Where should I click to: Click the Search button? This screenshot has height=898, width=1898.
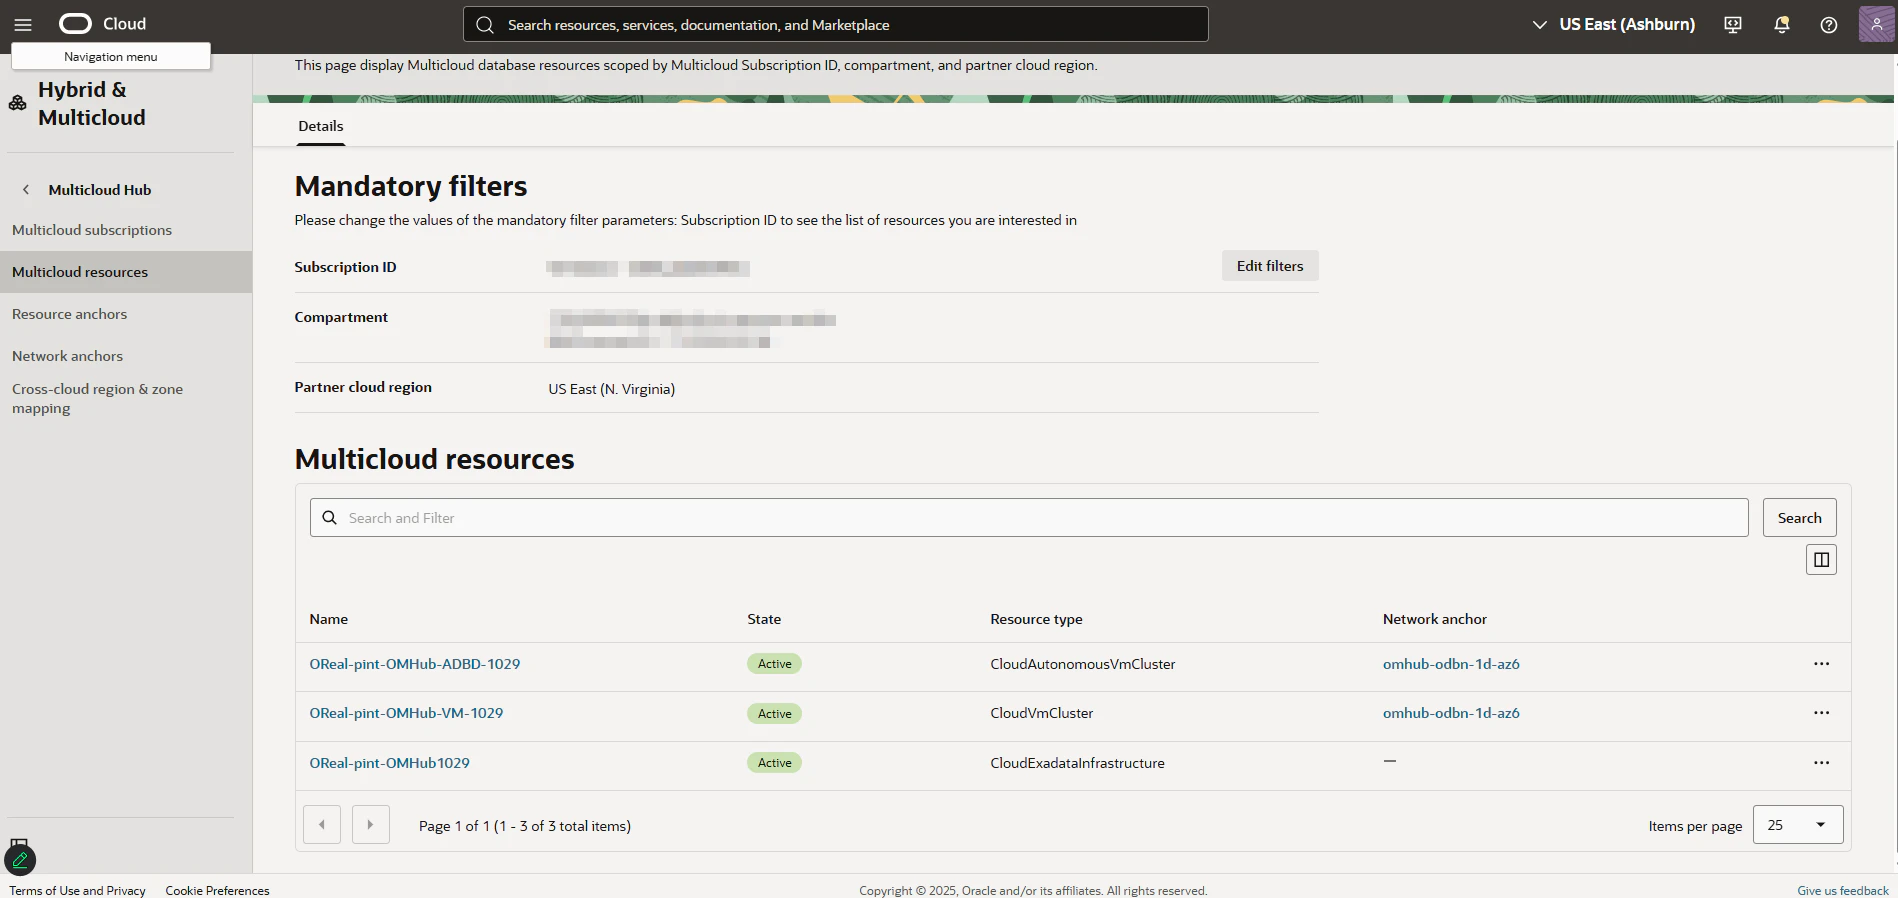tap(1799, 518)
